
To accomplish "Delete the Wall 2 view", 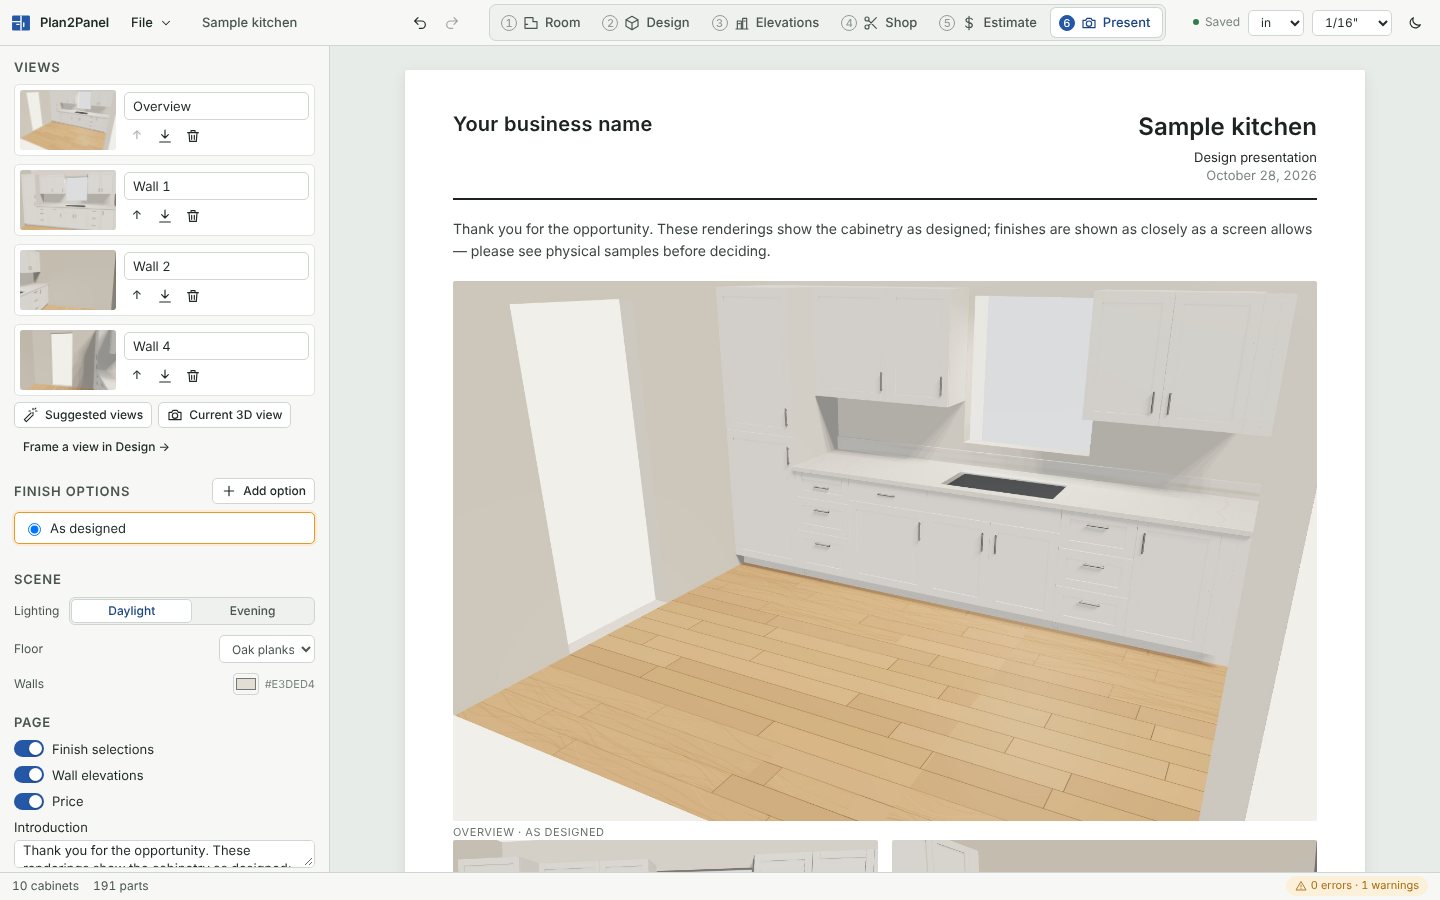I will 193,296.
